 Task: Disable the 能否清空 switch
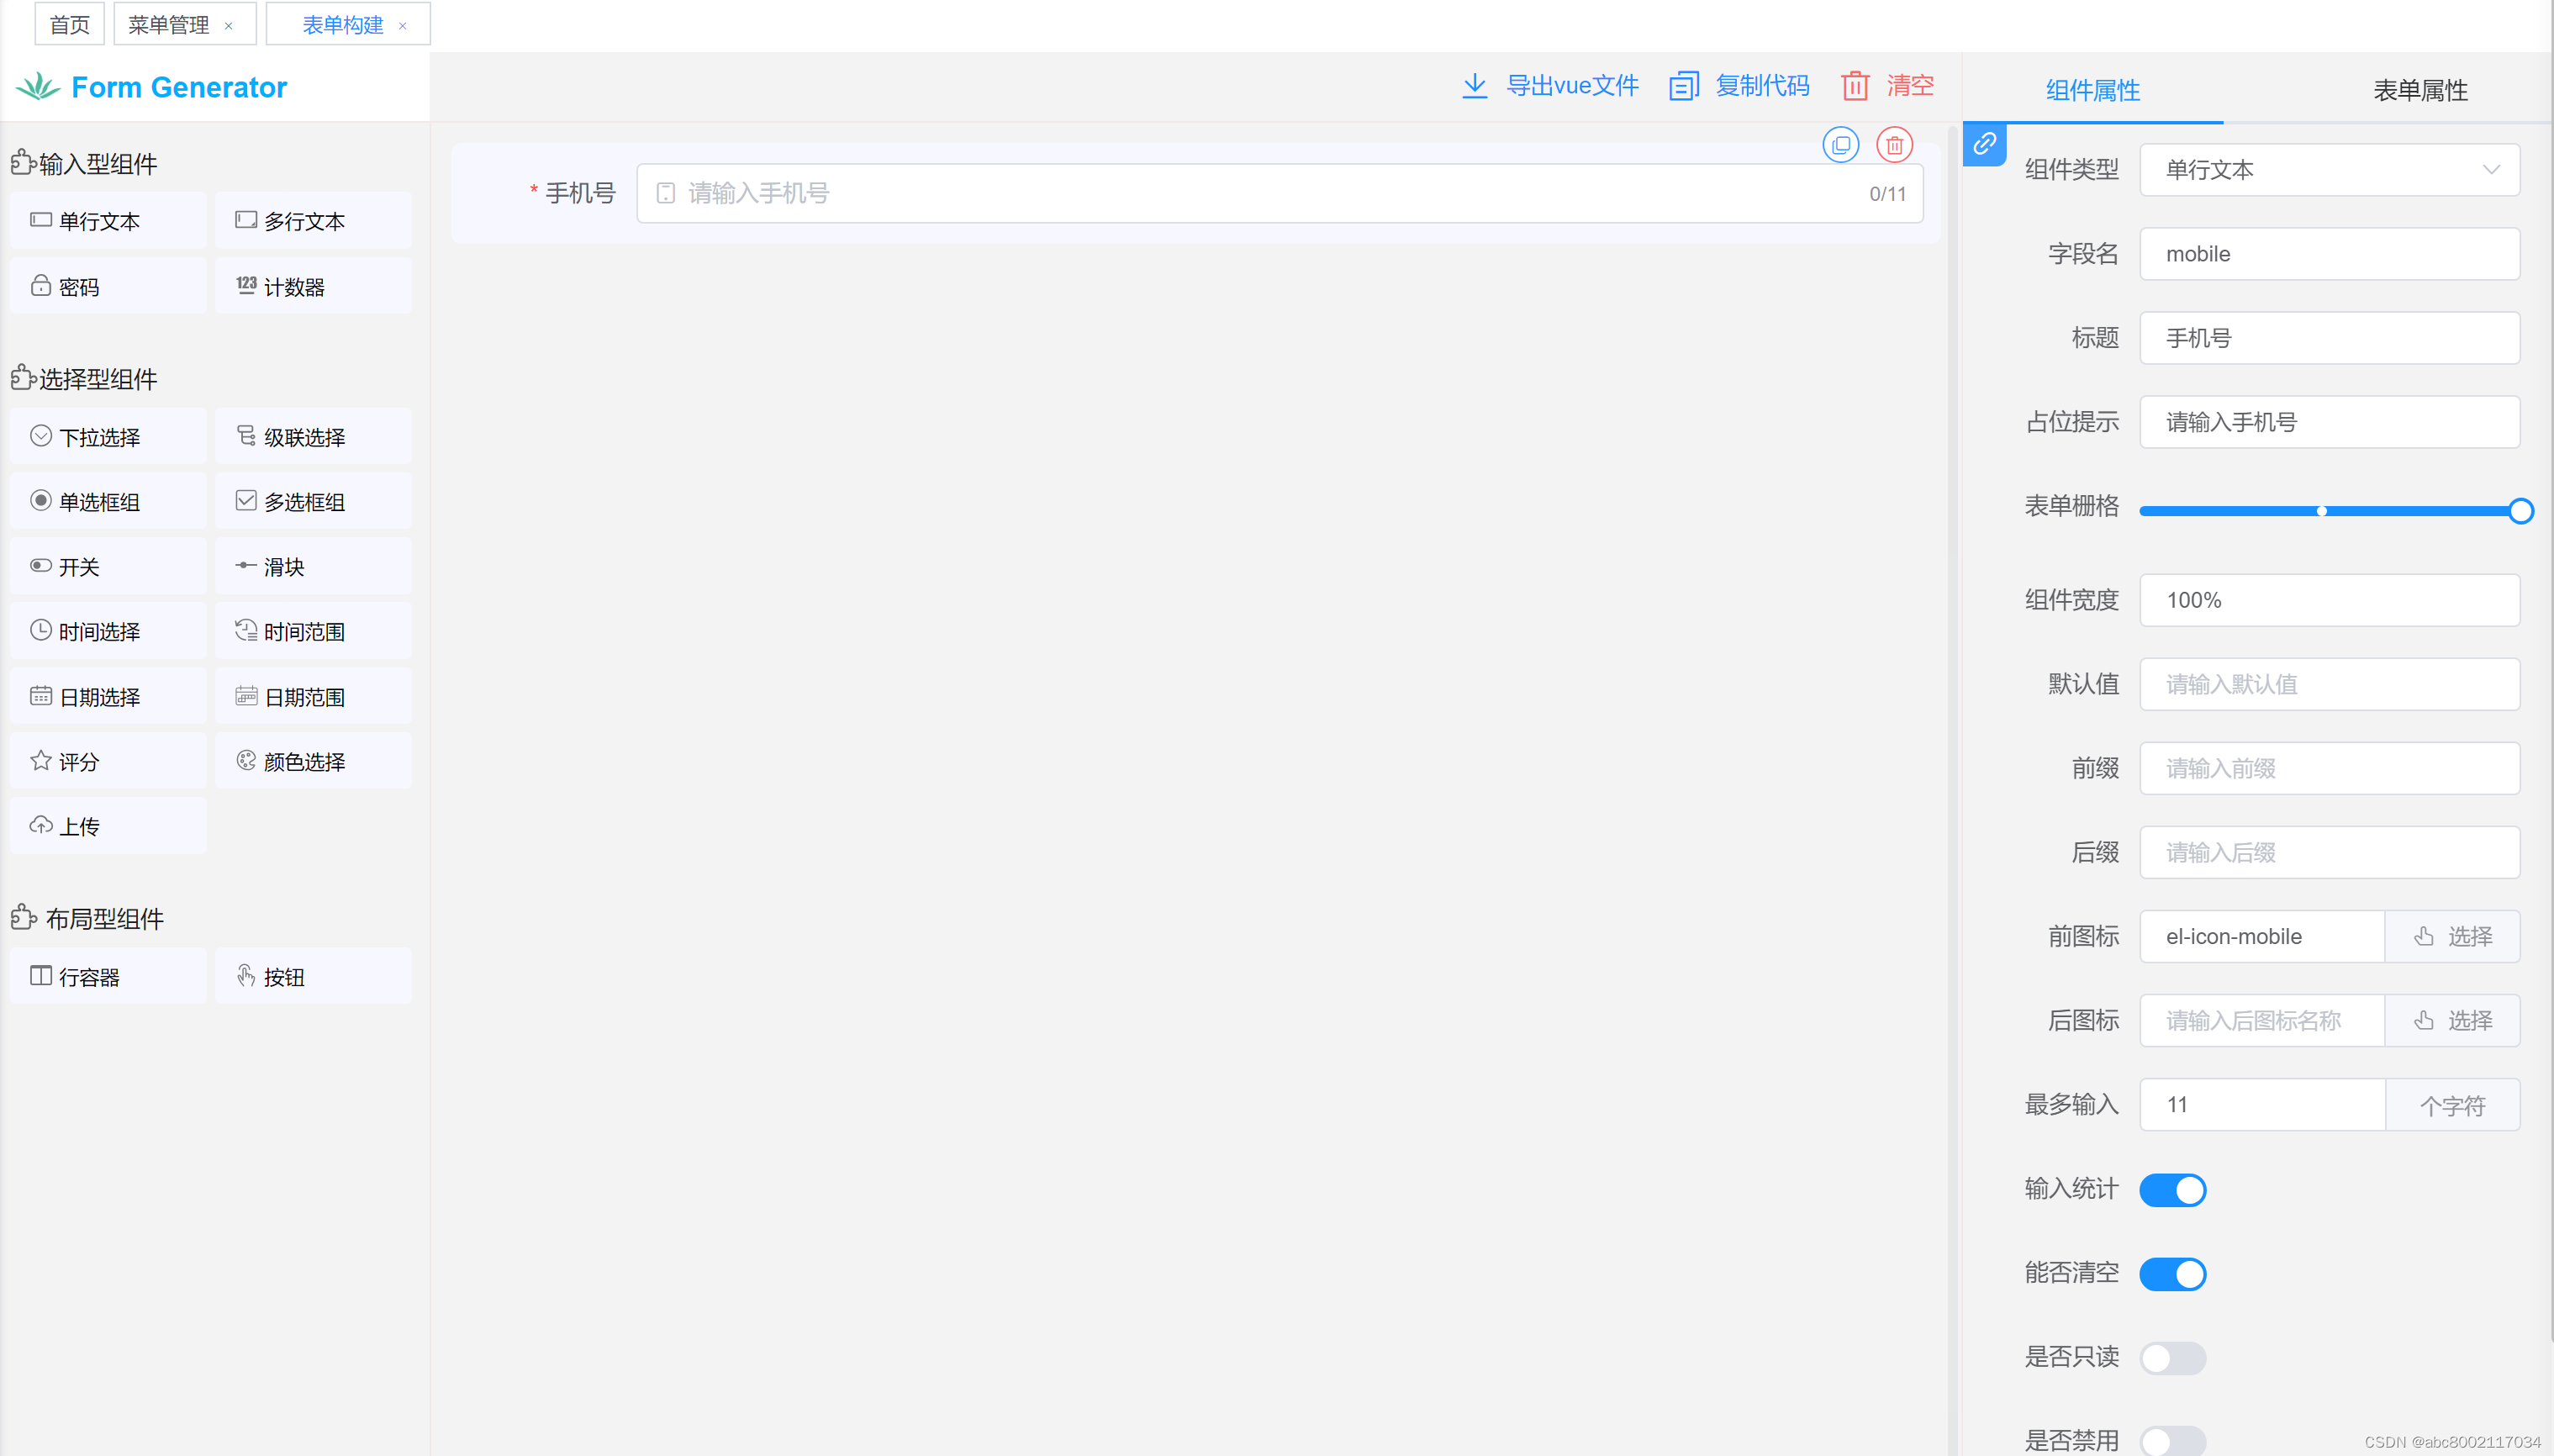click(x=2172, y=1274)
